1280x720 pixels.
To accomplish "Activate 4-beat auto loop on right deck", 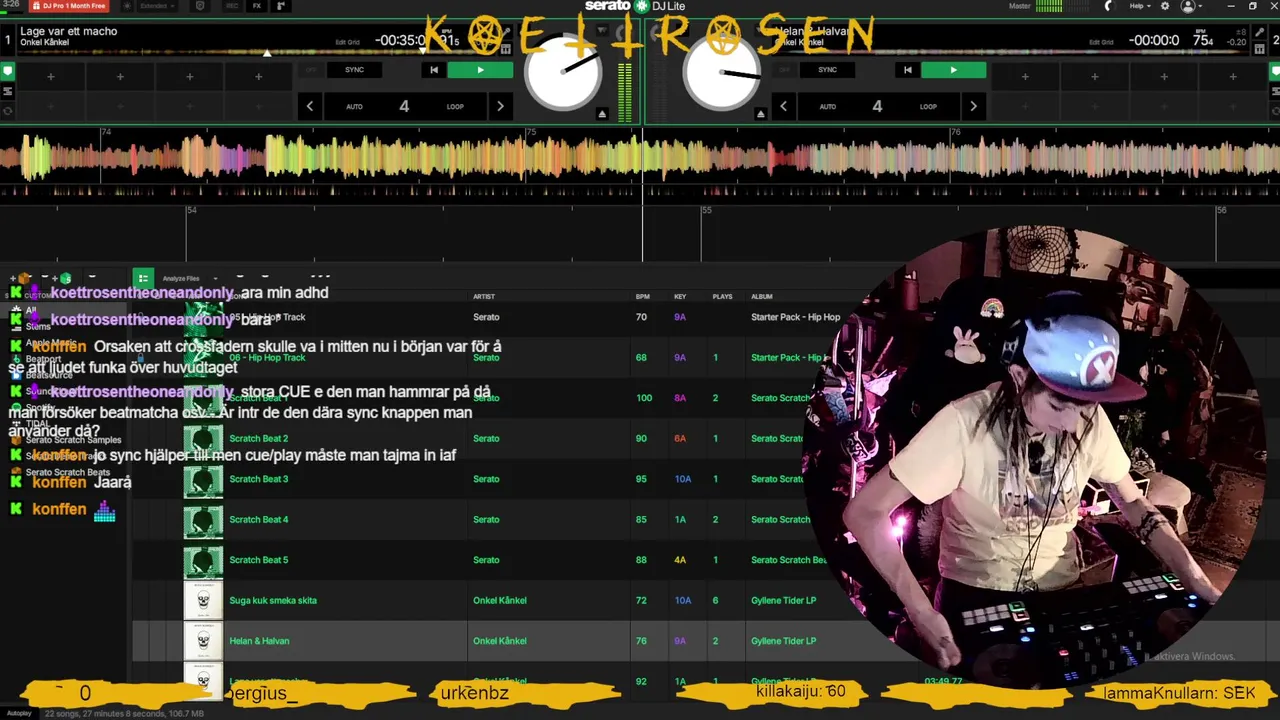I will coord(877,106).
